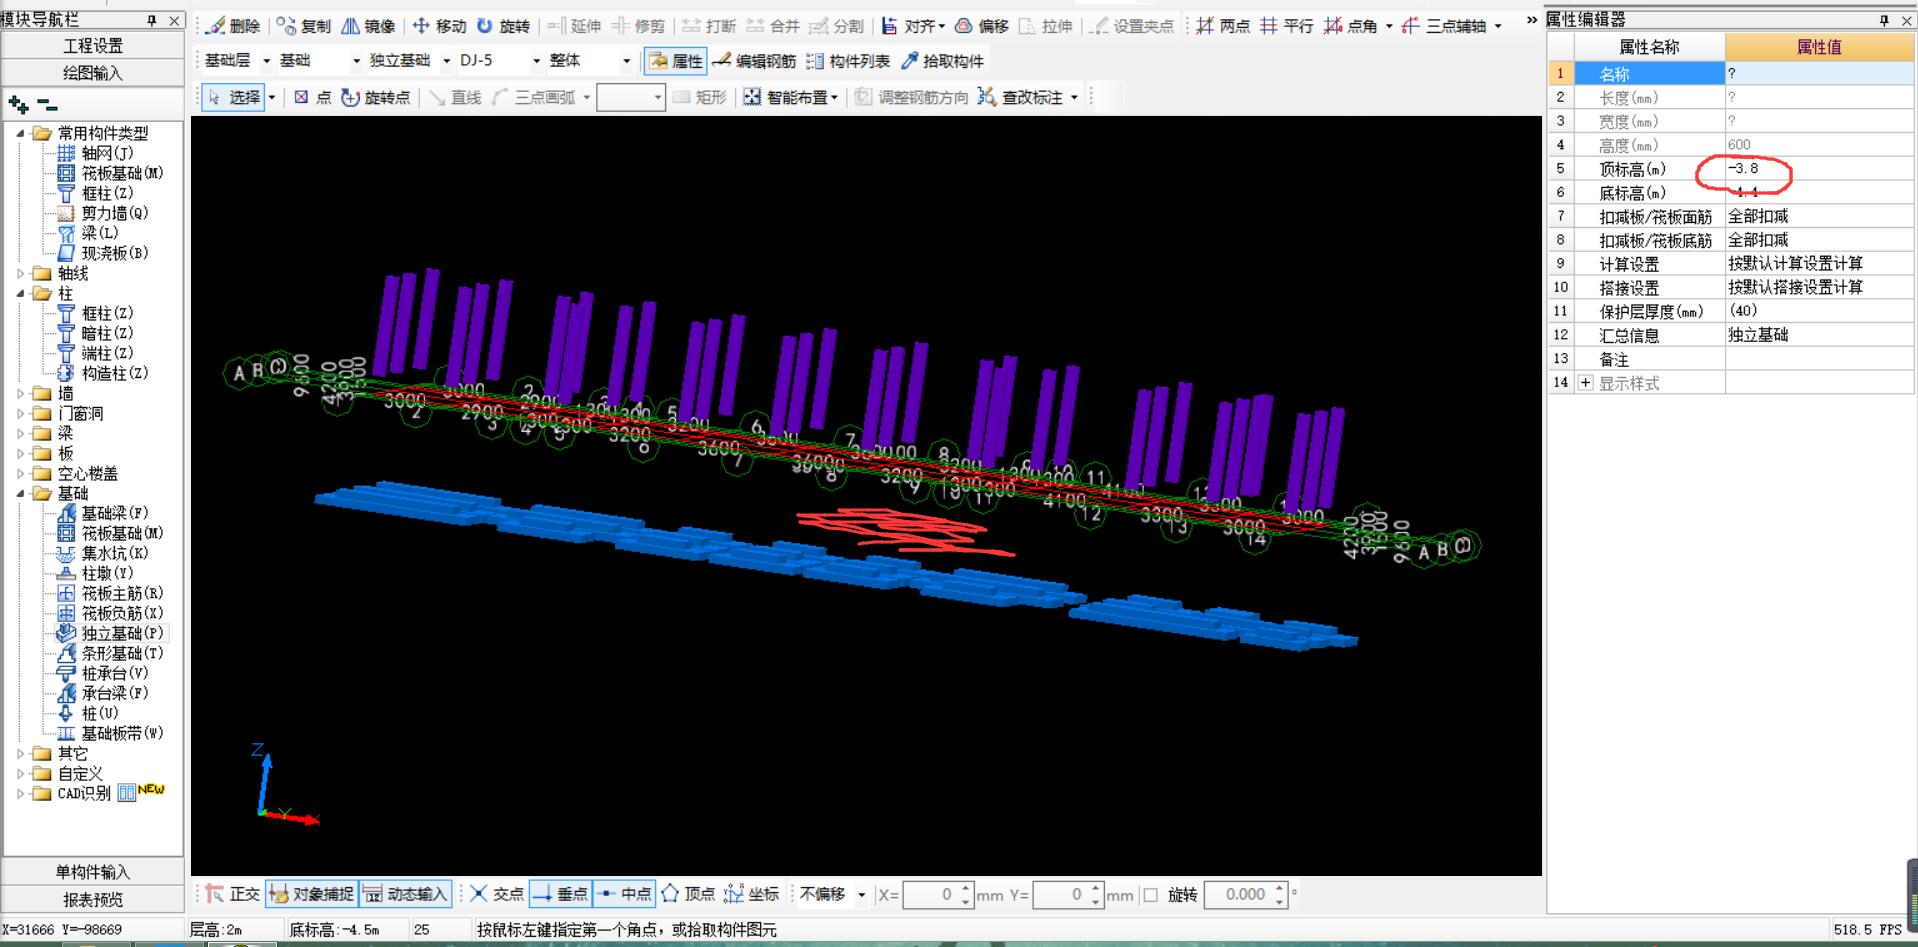The width and height of the screenshot is (1918, 947).
Task: Click the expand-all plus icon in navigator
Action: (18, 104)
